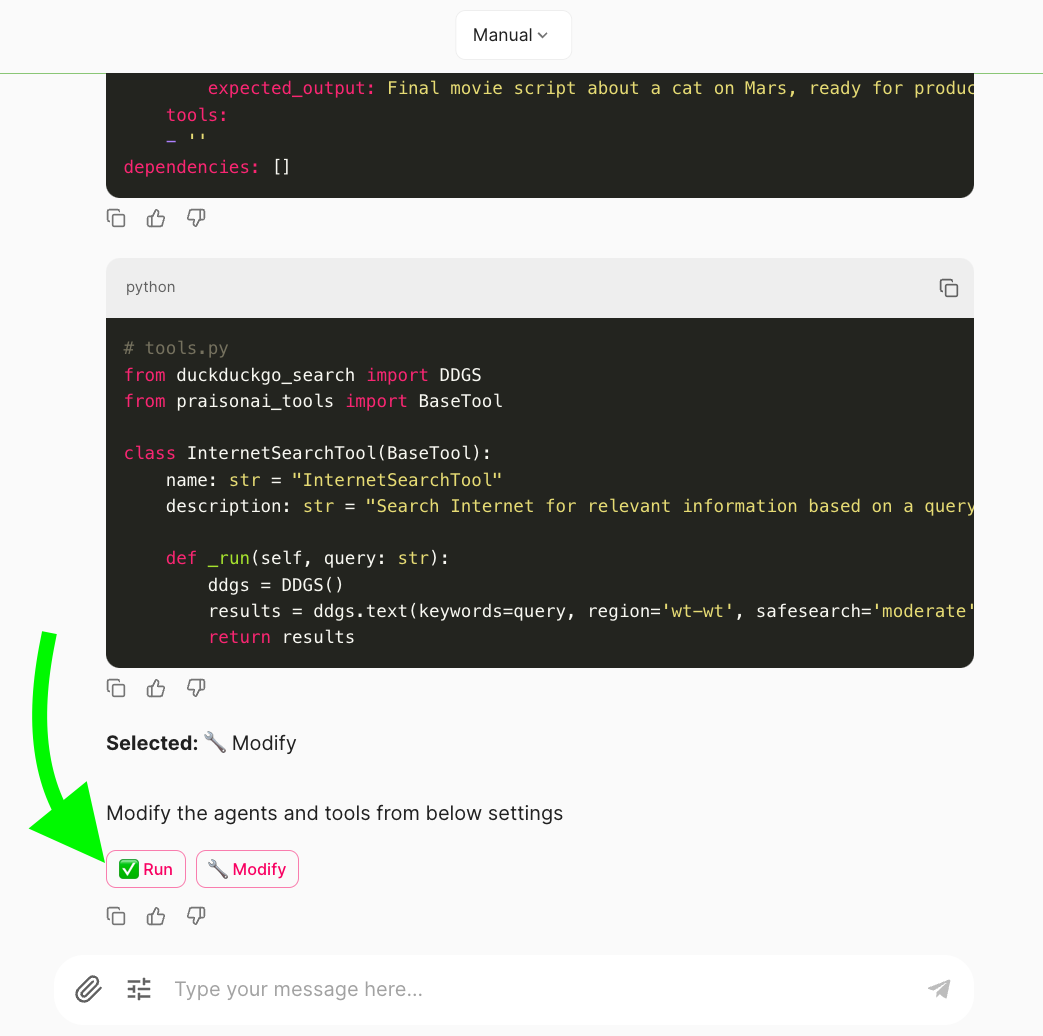Click the 'name: str = "InternetSearchTool"' line

(x=334, y=480)
